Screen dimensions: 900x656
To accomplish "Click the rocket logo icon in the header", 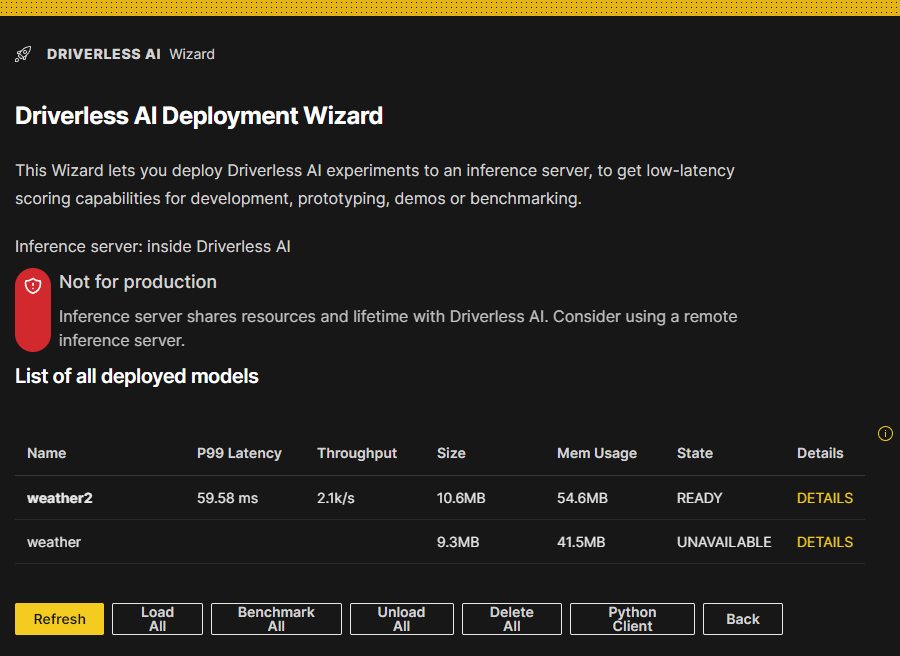I will 22,53.
